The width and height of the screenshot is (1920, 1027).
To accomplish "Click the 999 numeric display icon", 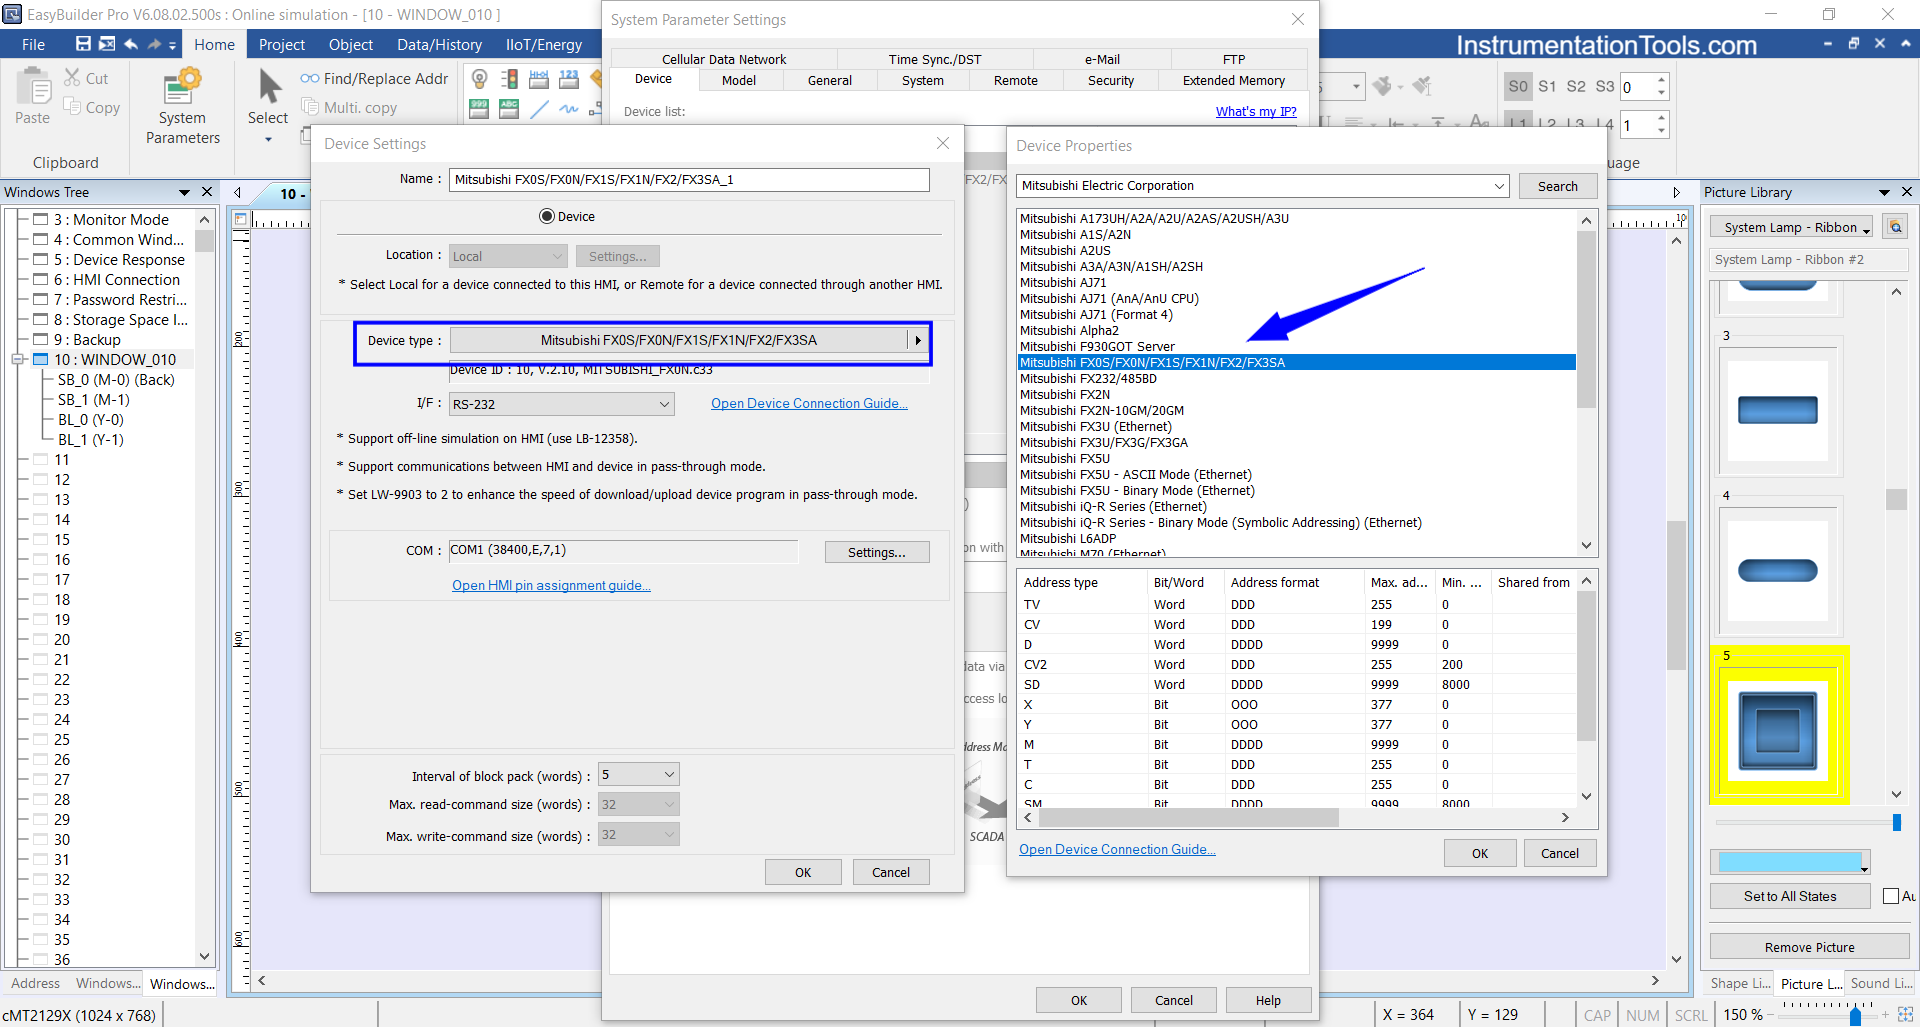I will click(x=480, y=109).
